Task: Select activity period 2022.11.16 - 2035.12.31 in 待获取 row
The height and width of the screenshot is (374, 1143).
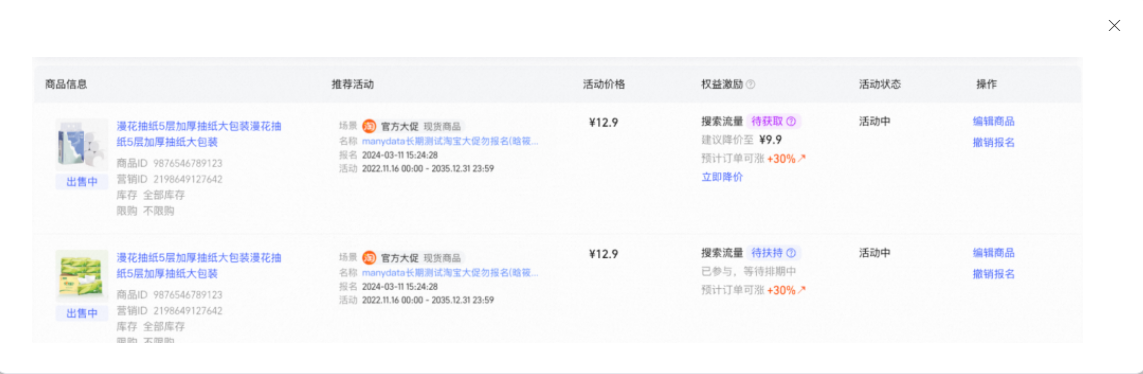Action: [428, 168]
